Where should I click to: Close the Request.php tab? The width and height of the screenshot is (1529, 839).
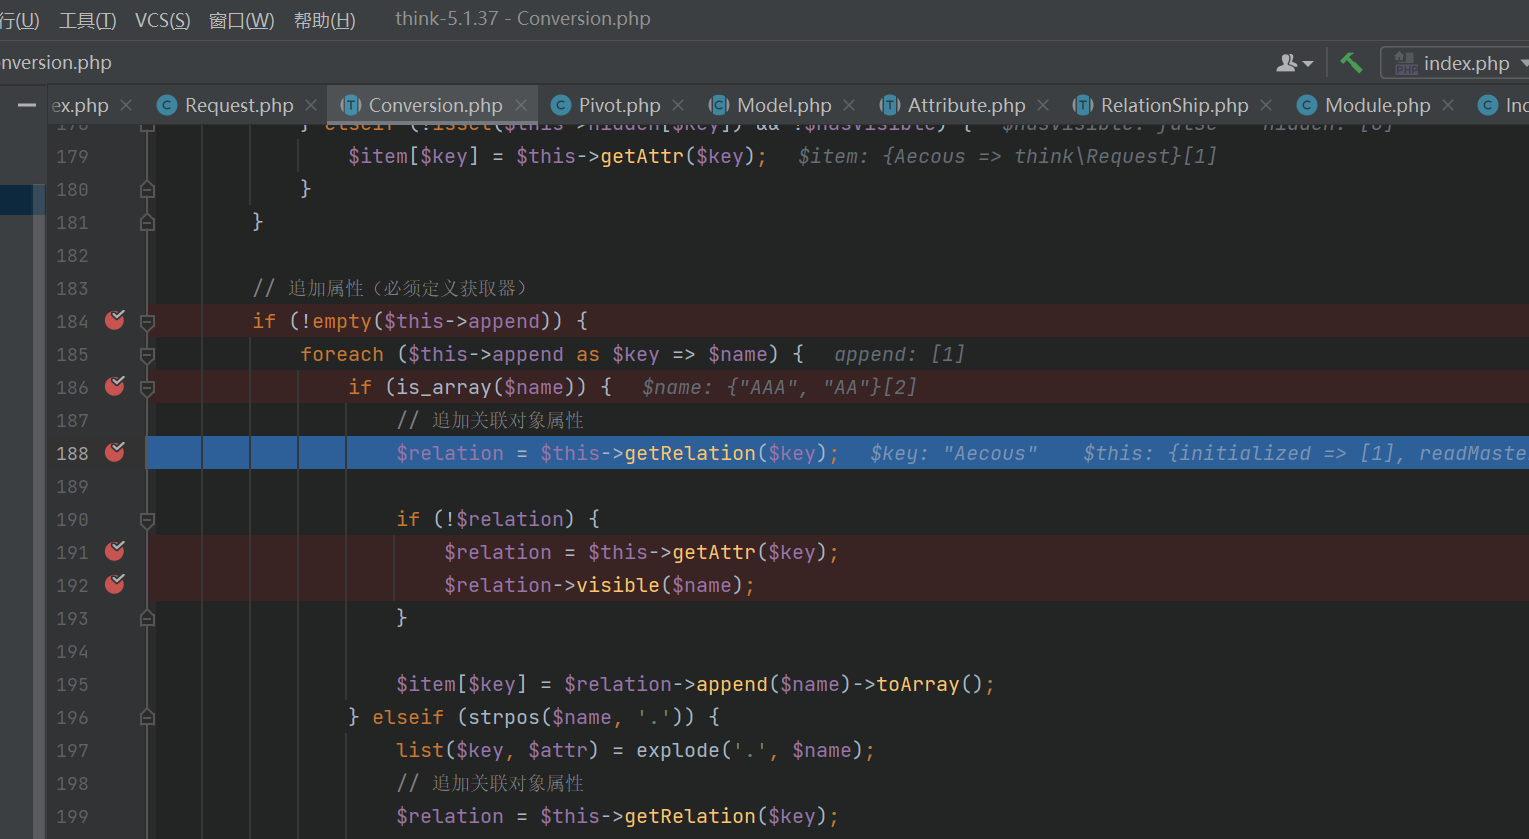[311, 105]
